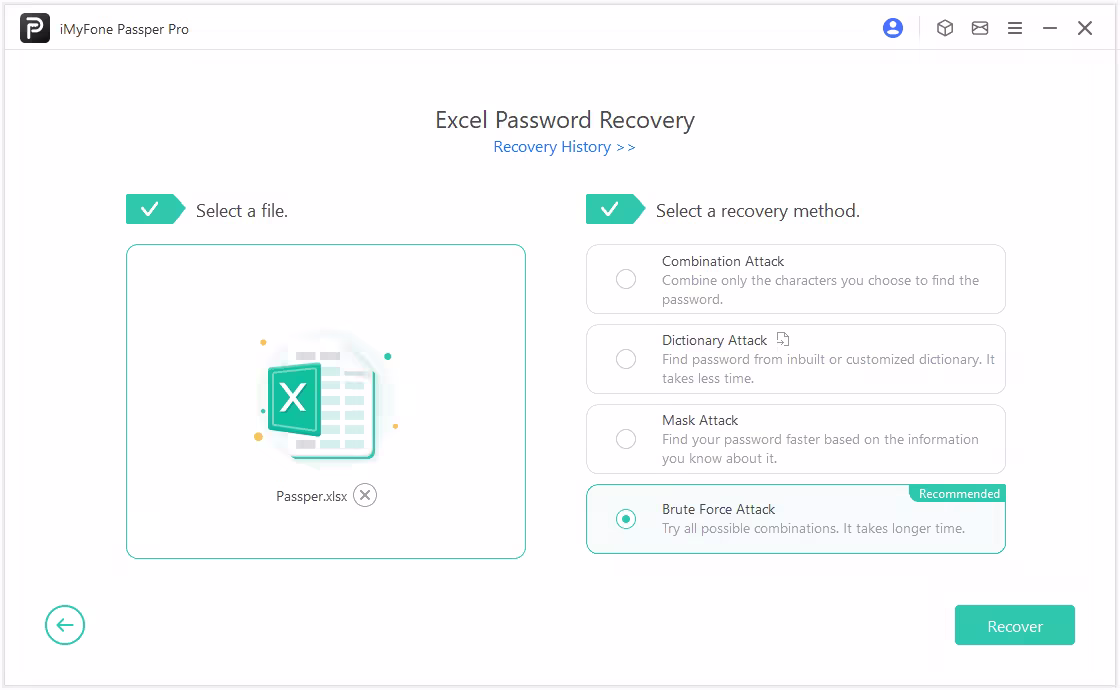Open the Recovery History link
This screenshot has height=690, width=1120.
pyautogui.click(x=564, y=147)
